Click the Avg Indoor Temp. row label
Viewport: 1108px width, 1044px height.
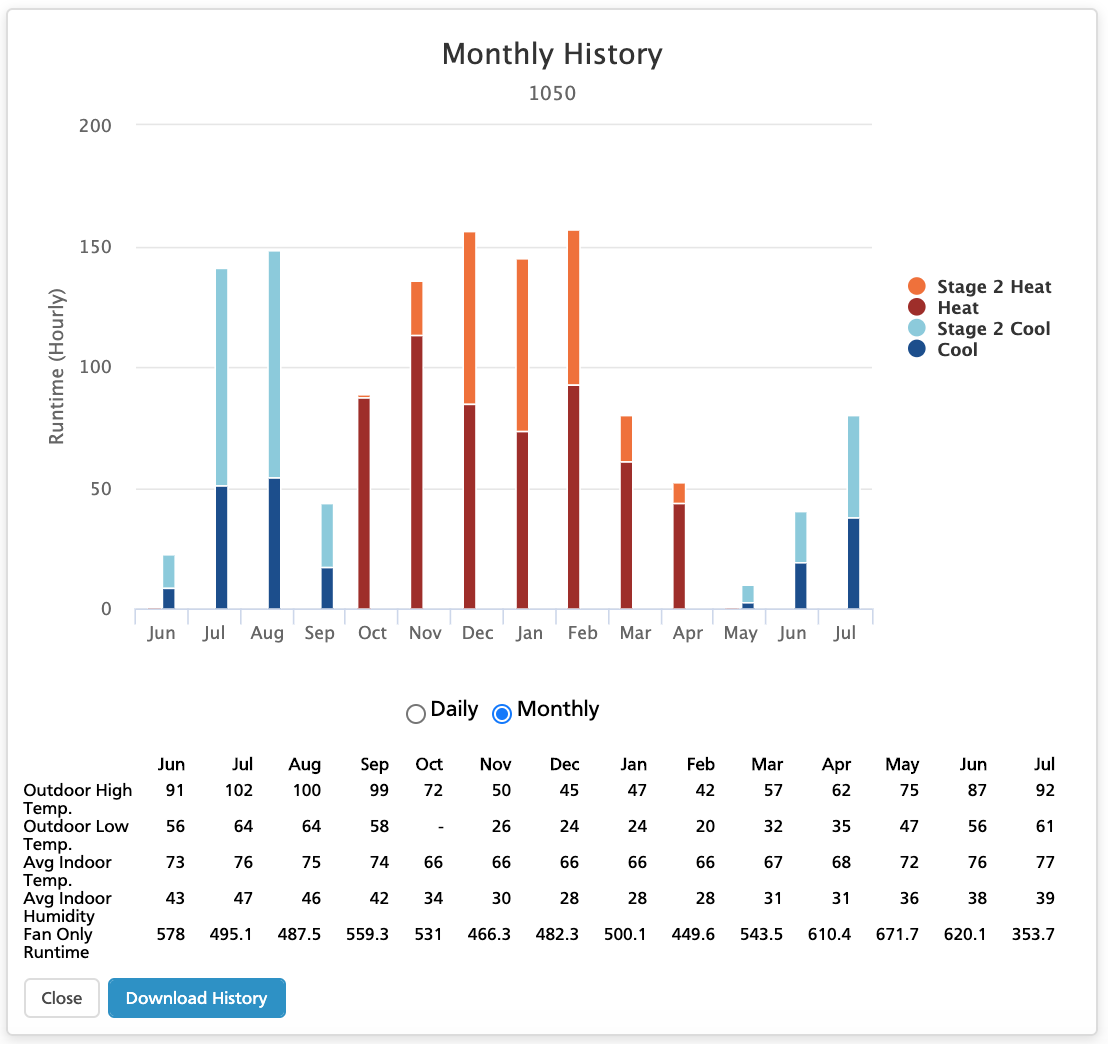(x=68, y=871)
